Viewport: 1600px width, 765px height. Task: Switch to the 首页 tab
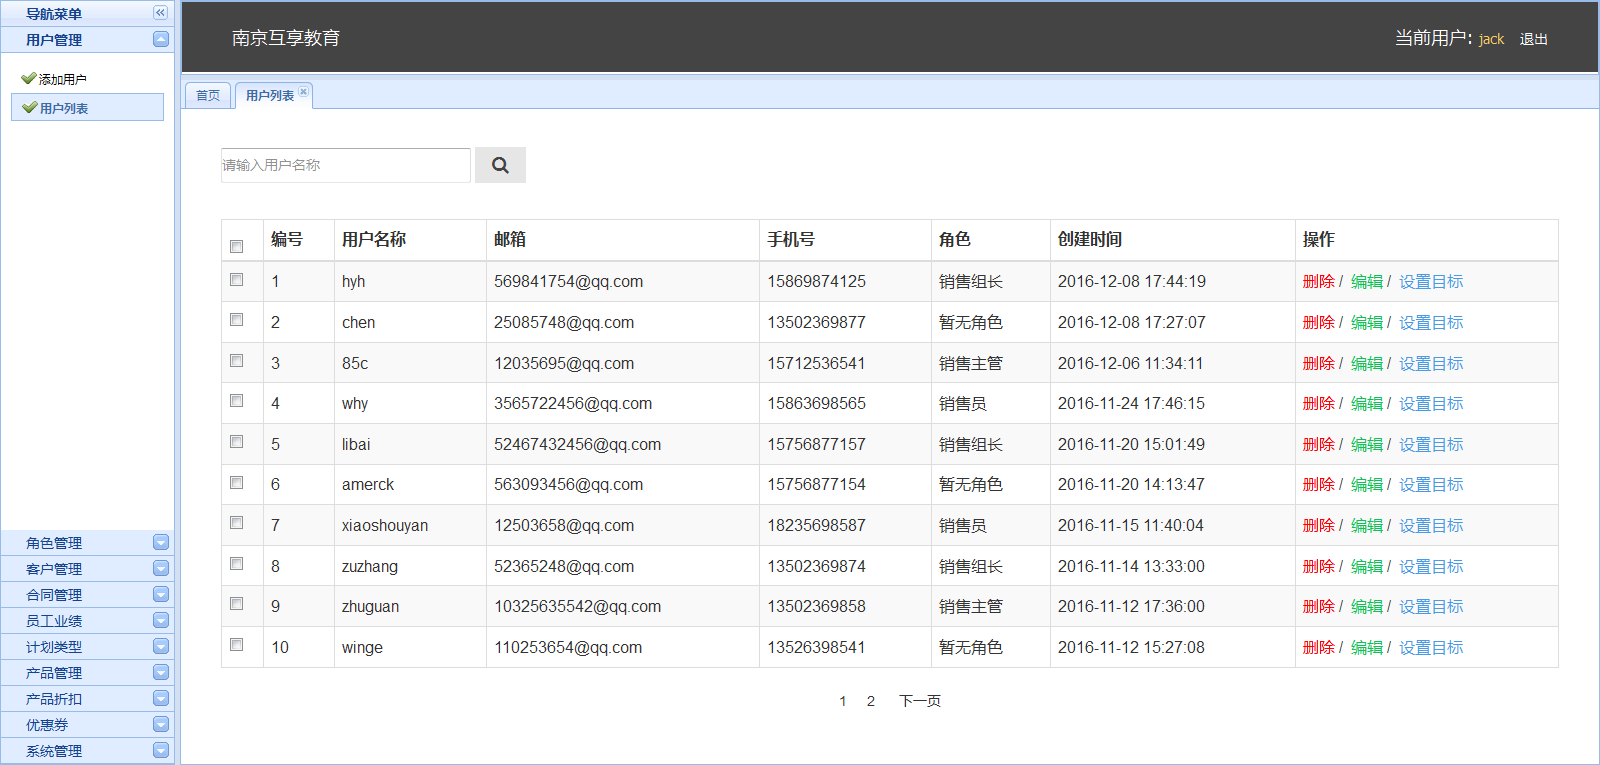tap(208, 96)
